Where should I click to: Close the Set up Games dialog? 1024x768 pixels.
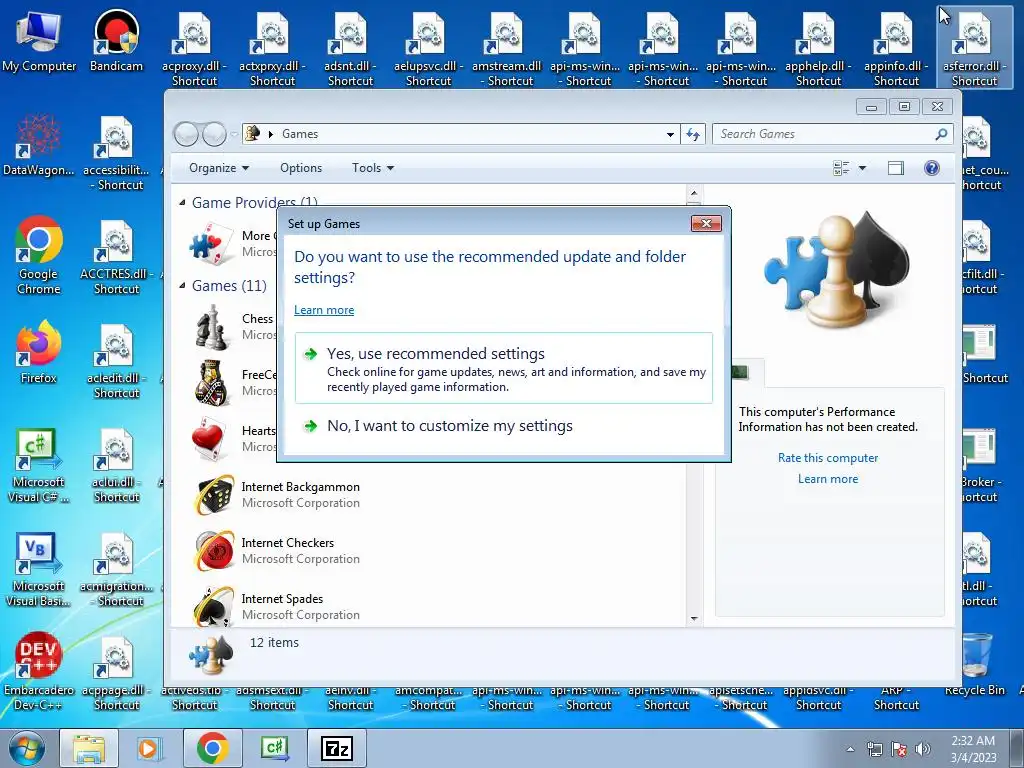(706, 223)
